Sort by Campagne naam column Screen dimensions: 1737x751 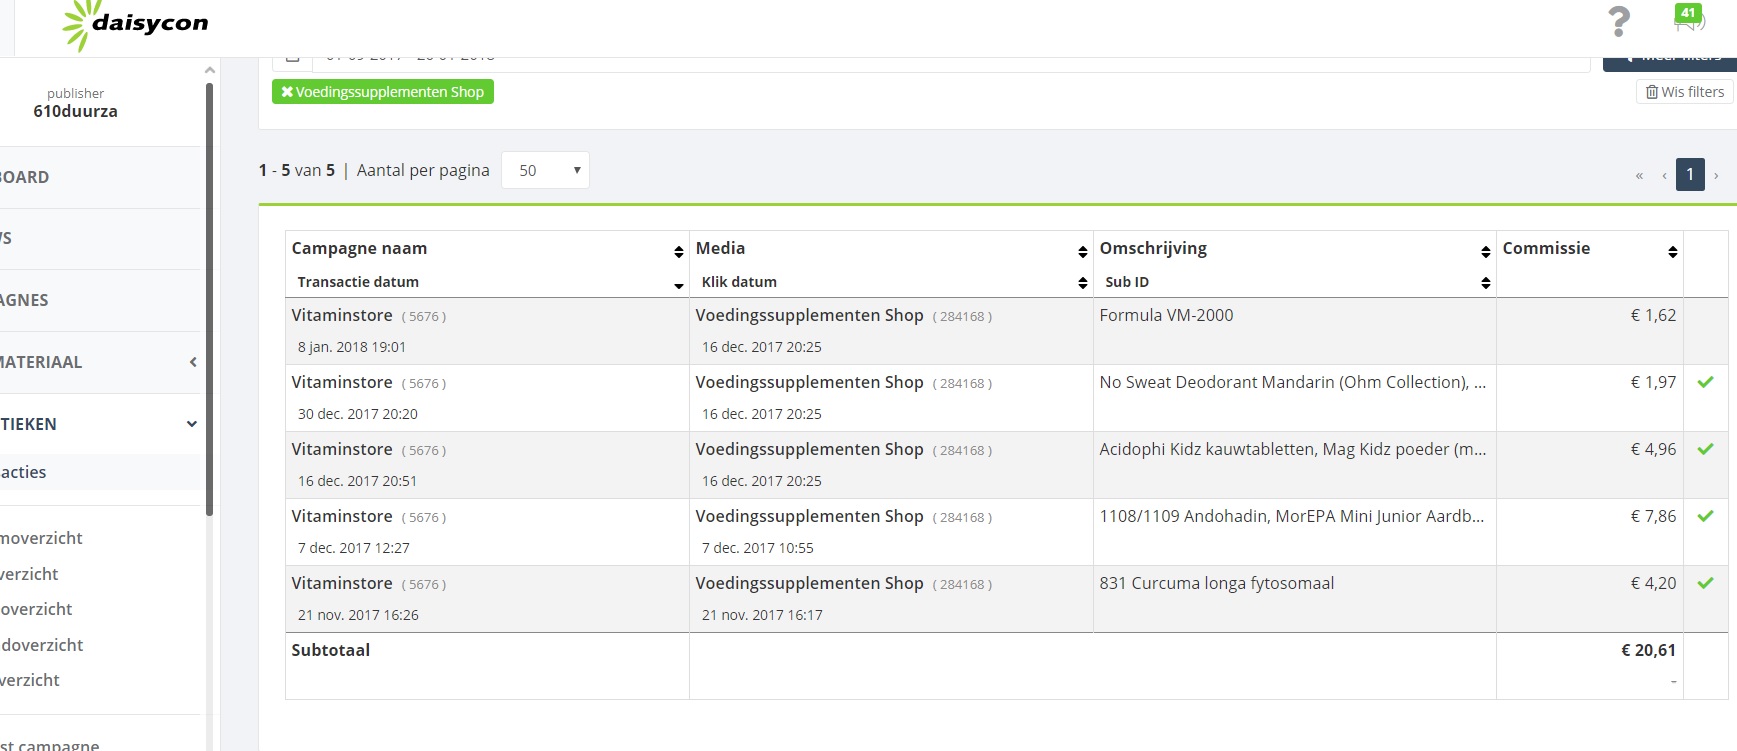click(679, 251)
